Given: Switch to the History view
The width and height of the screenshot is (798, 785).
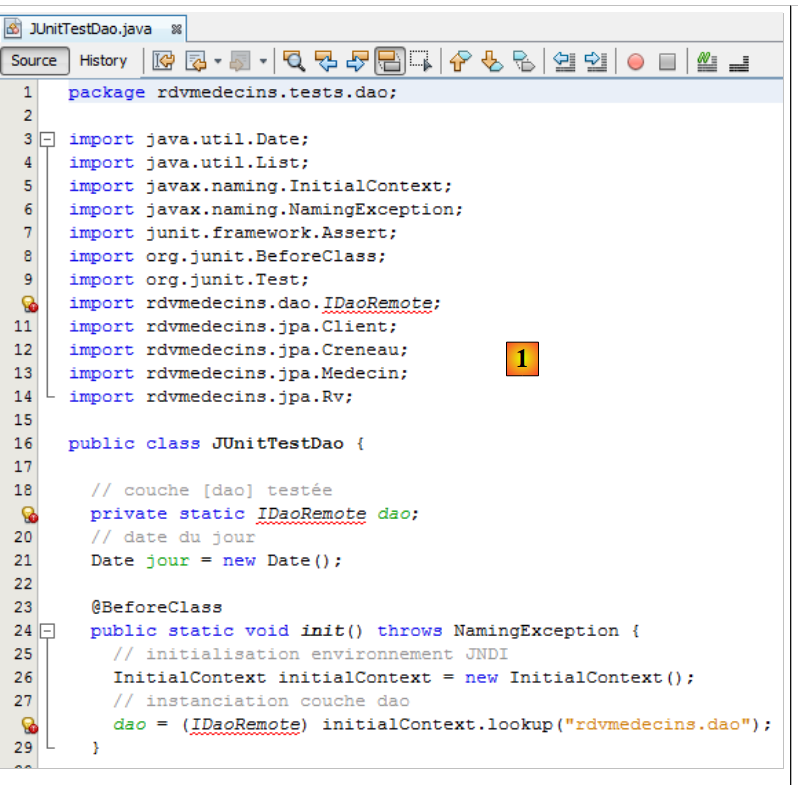Looking at the screenshot, I should [x=103, y=61].
